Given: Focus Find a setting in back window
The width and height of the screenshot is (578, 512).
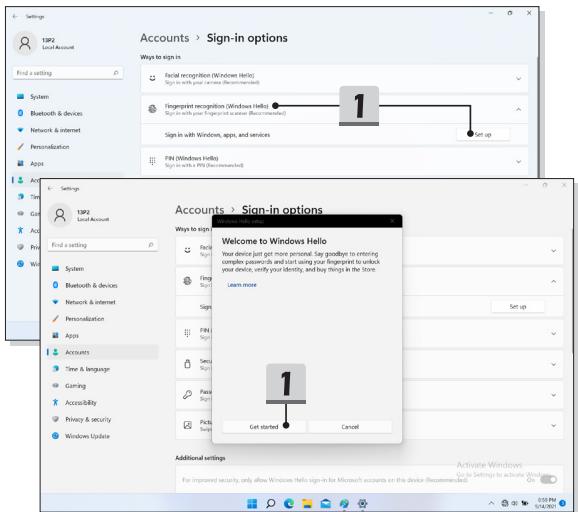Looking at the screenshot, I should coord(68,73).
